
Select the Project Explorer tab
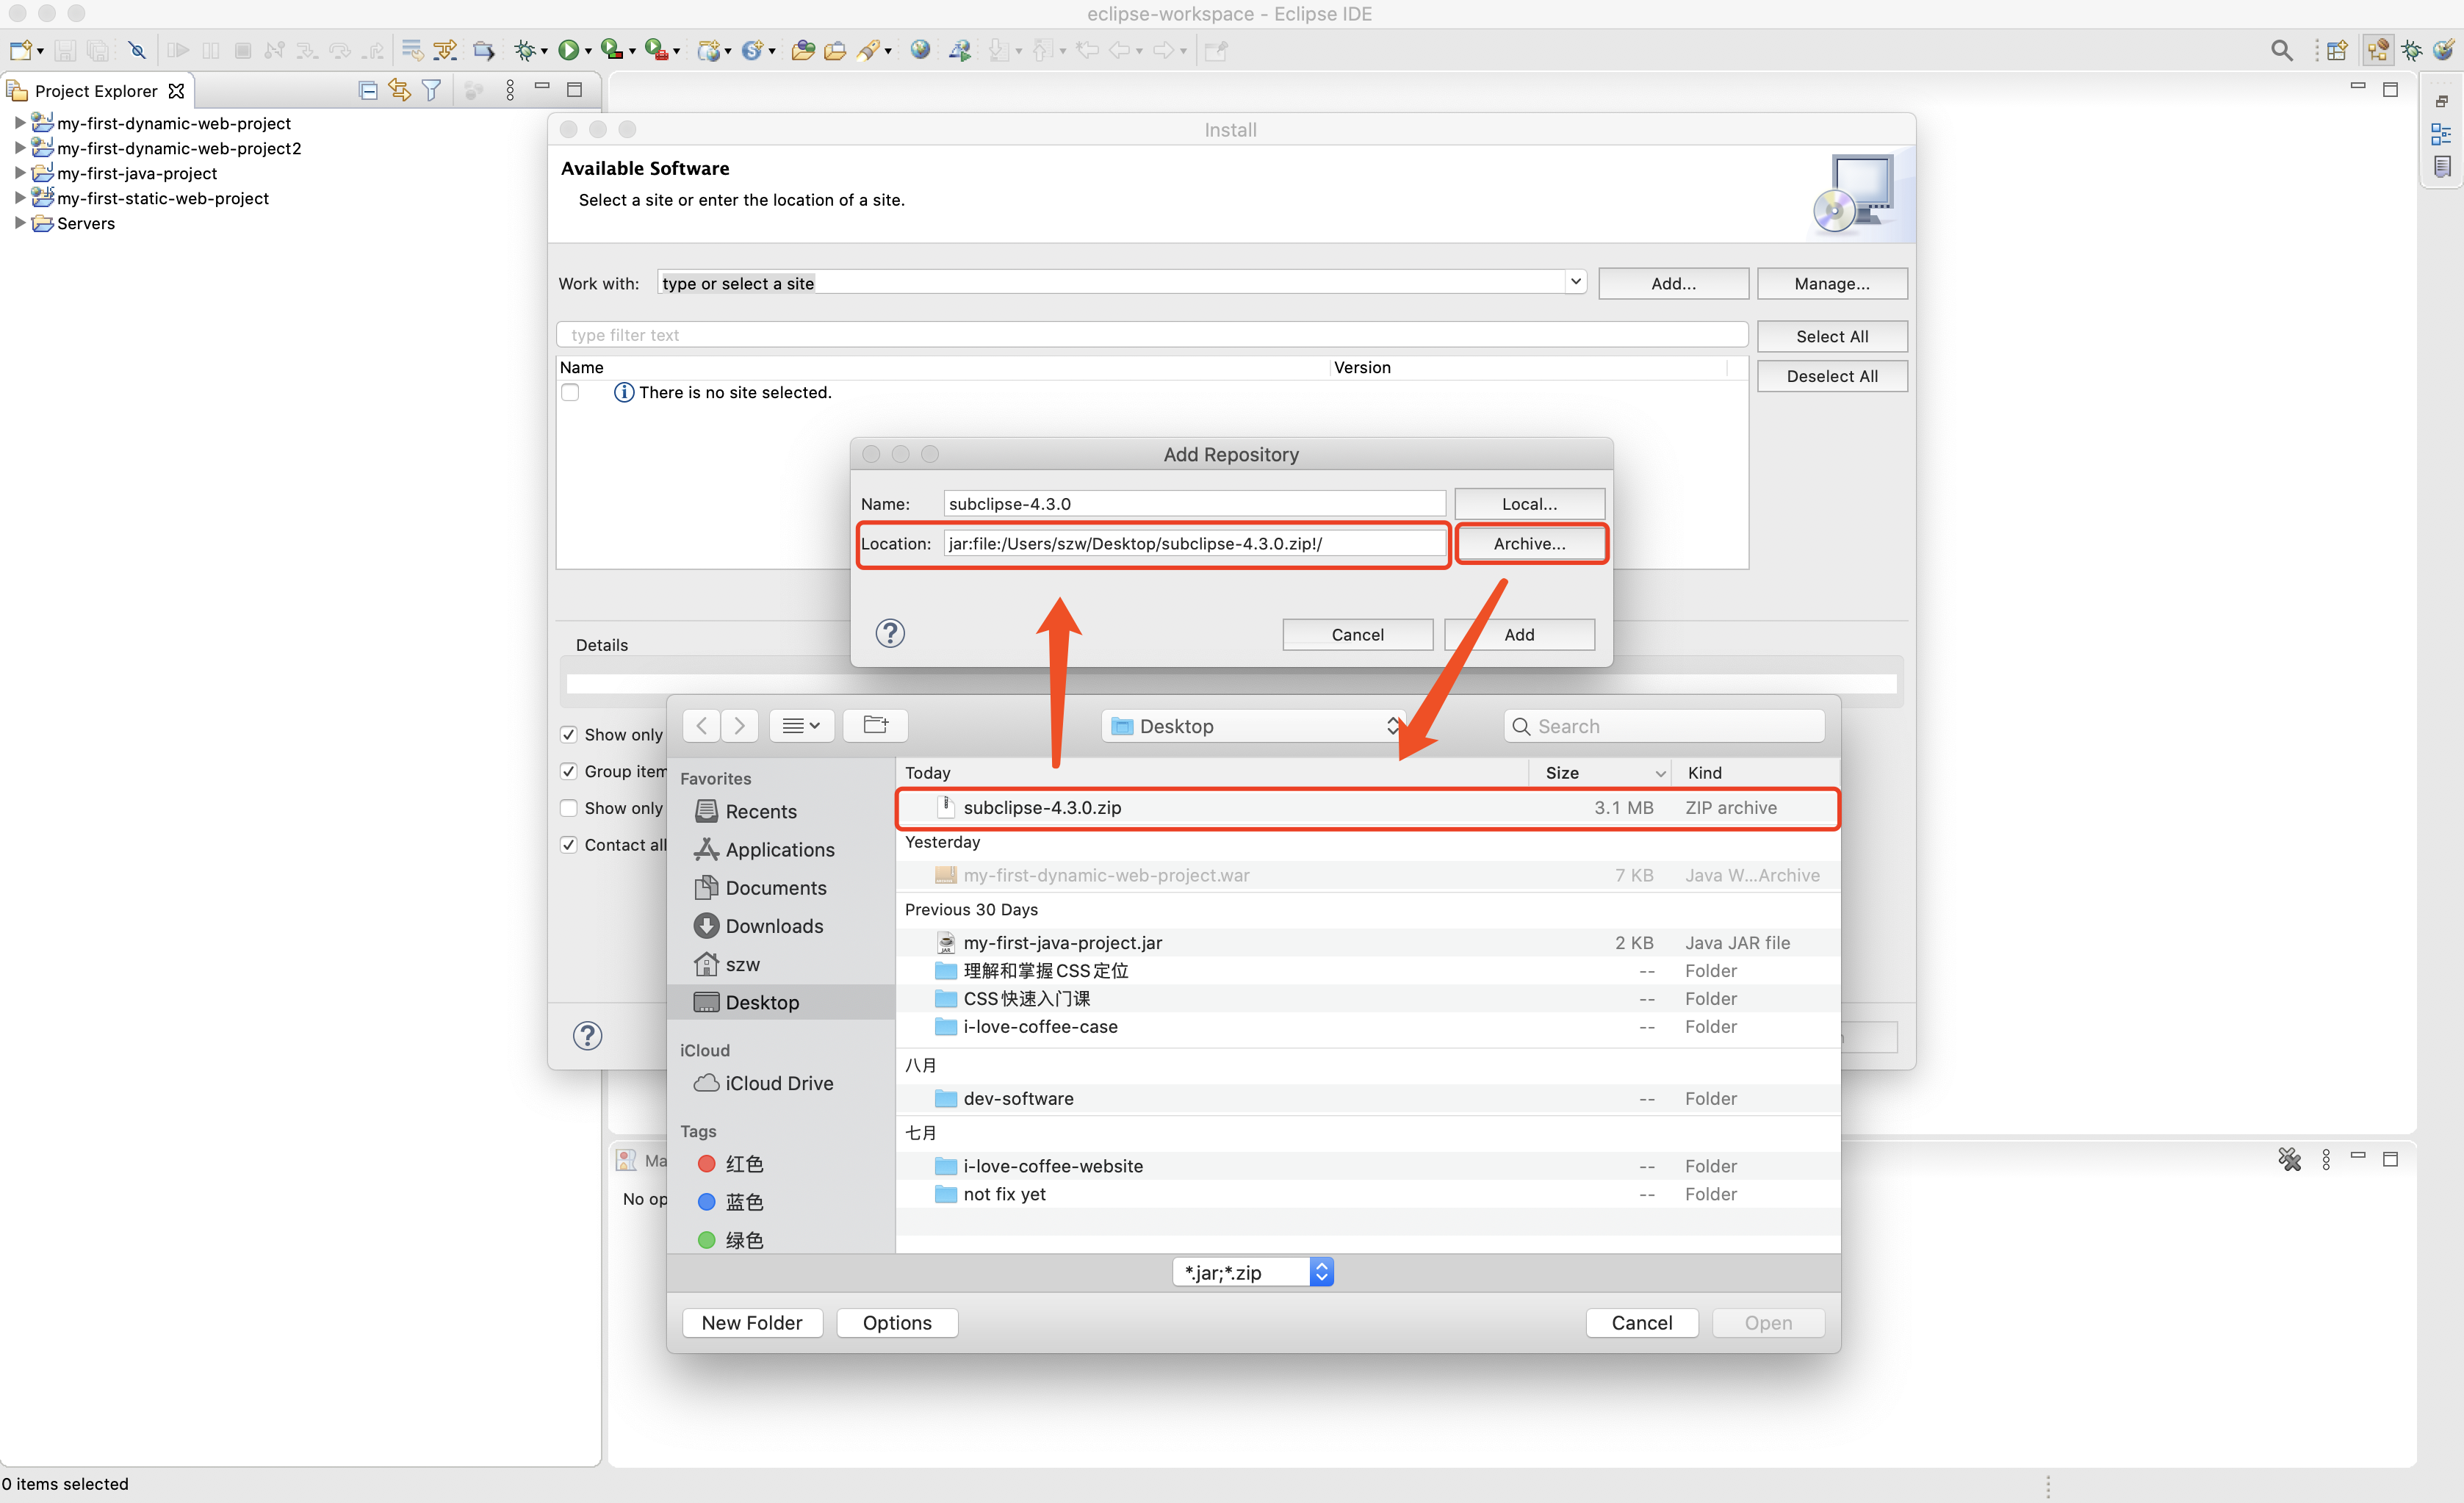96,91
